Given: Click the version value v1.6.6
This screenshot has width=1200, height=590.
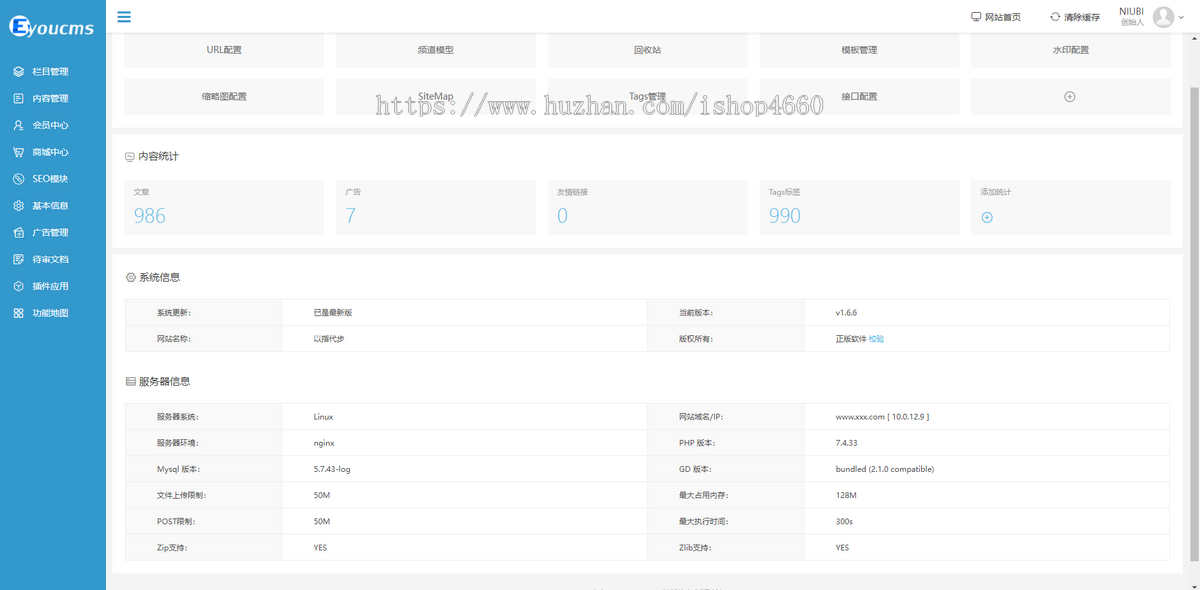Looking at the screenshot, I should click(x=848, y=313).
